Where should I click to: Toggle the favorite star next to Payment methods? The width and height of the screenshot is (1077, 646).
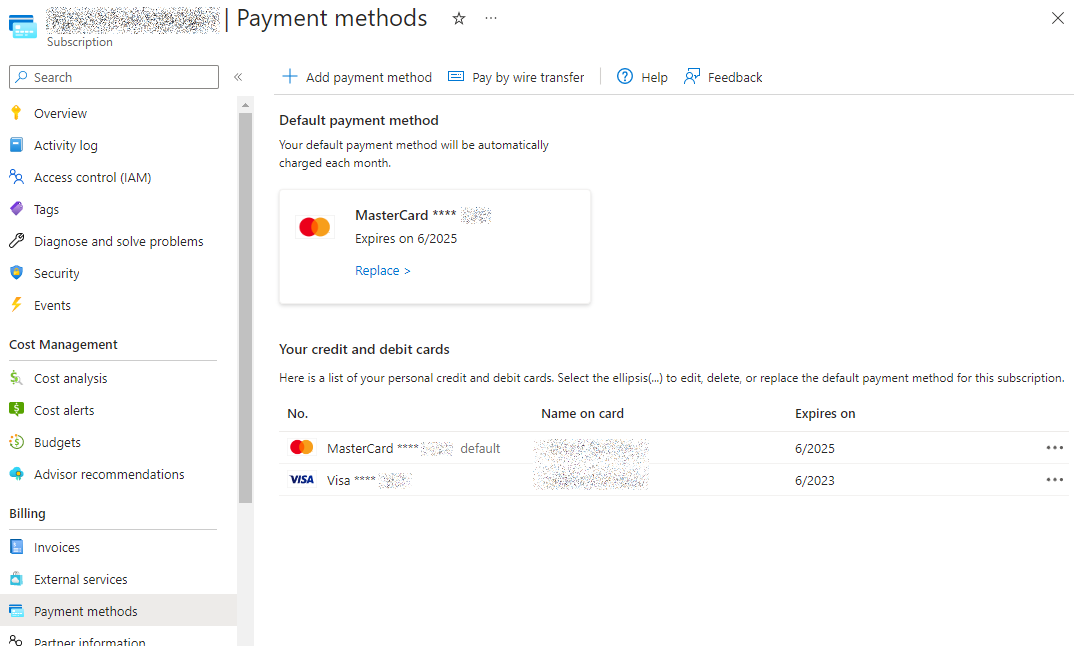(x=458, y=18)
